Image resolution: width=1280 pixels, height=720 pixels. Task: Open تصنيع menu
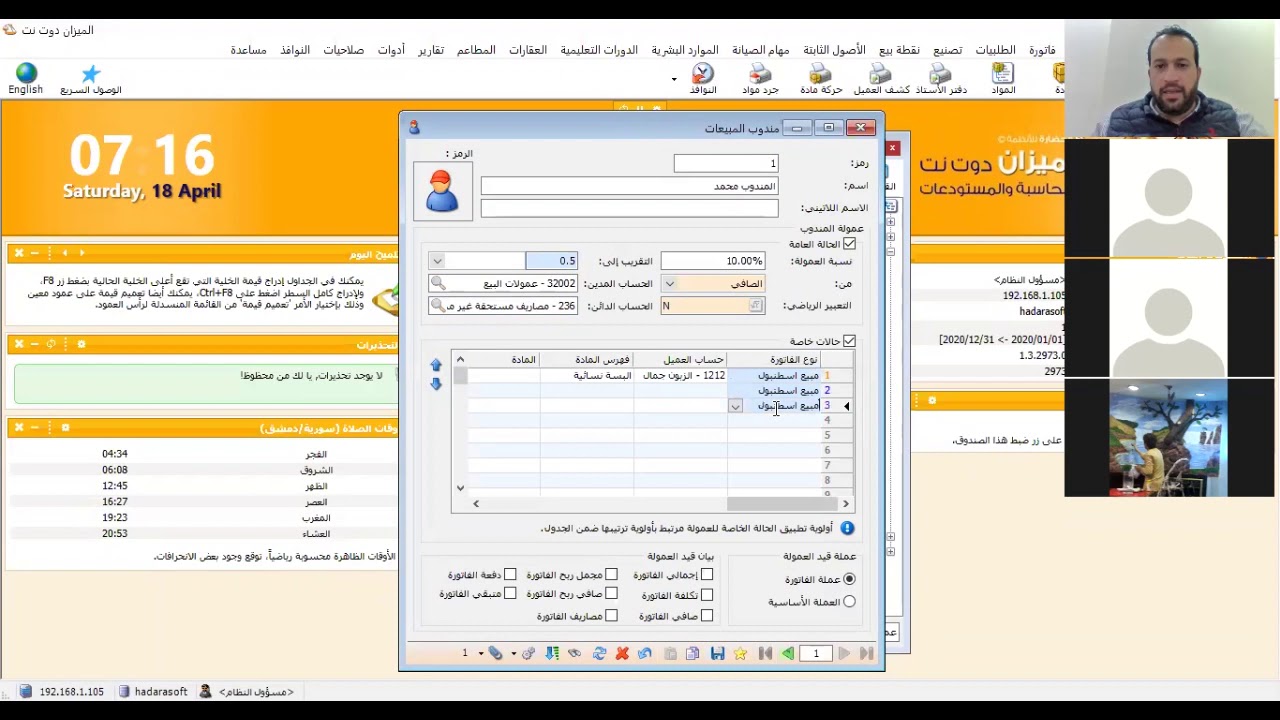point(947,50)
